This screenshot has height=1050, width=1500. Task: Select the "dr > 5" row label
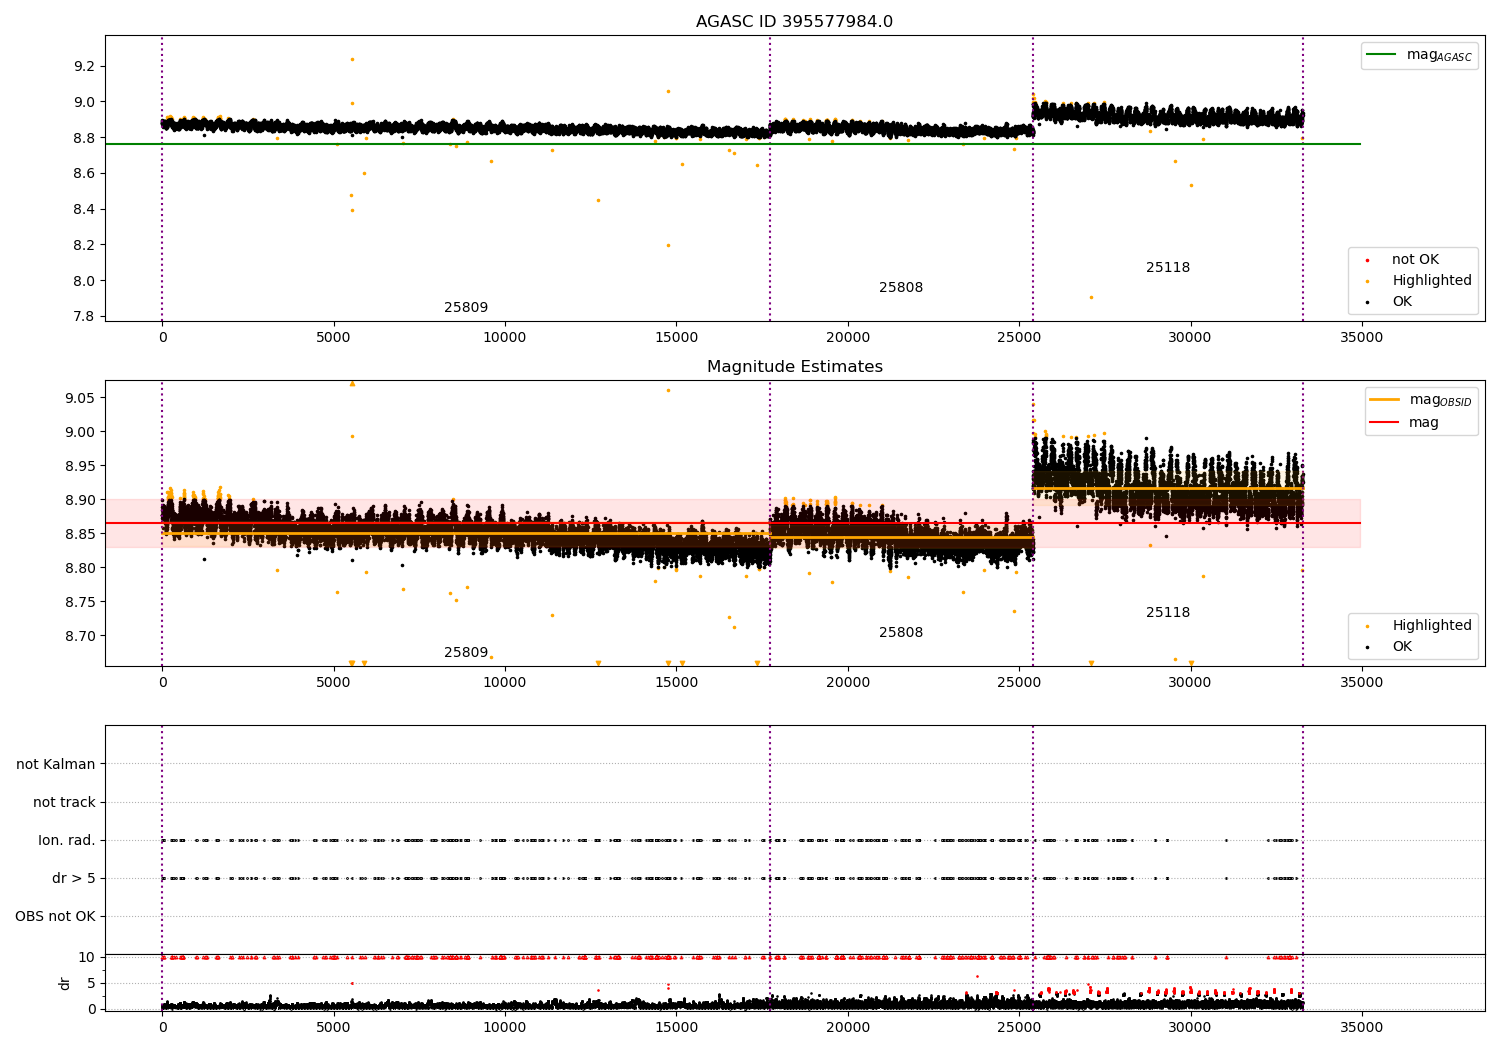(74, 878)
